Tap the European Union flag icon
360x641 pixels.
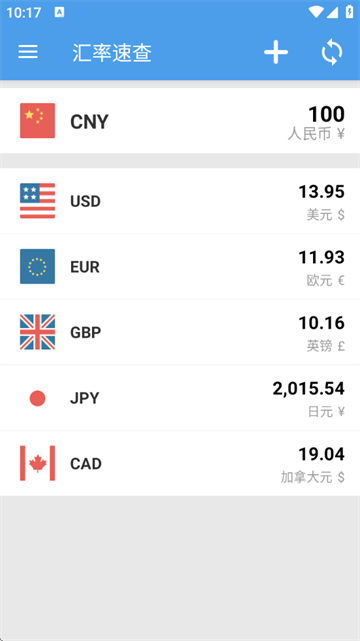coord(38,267)
